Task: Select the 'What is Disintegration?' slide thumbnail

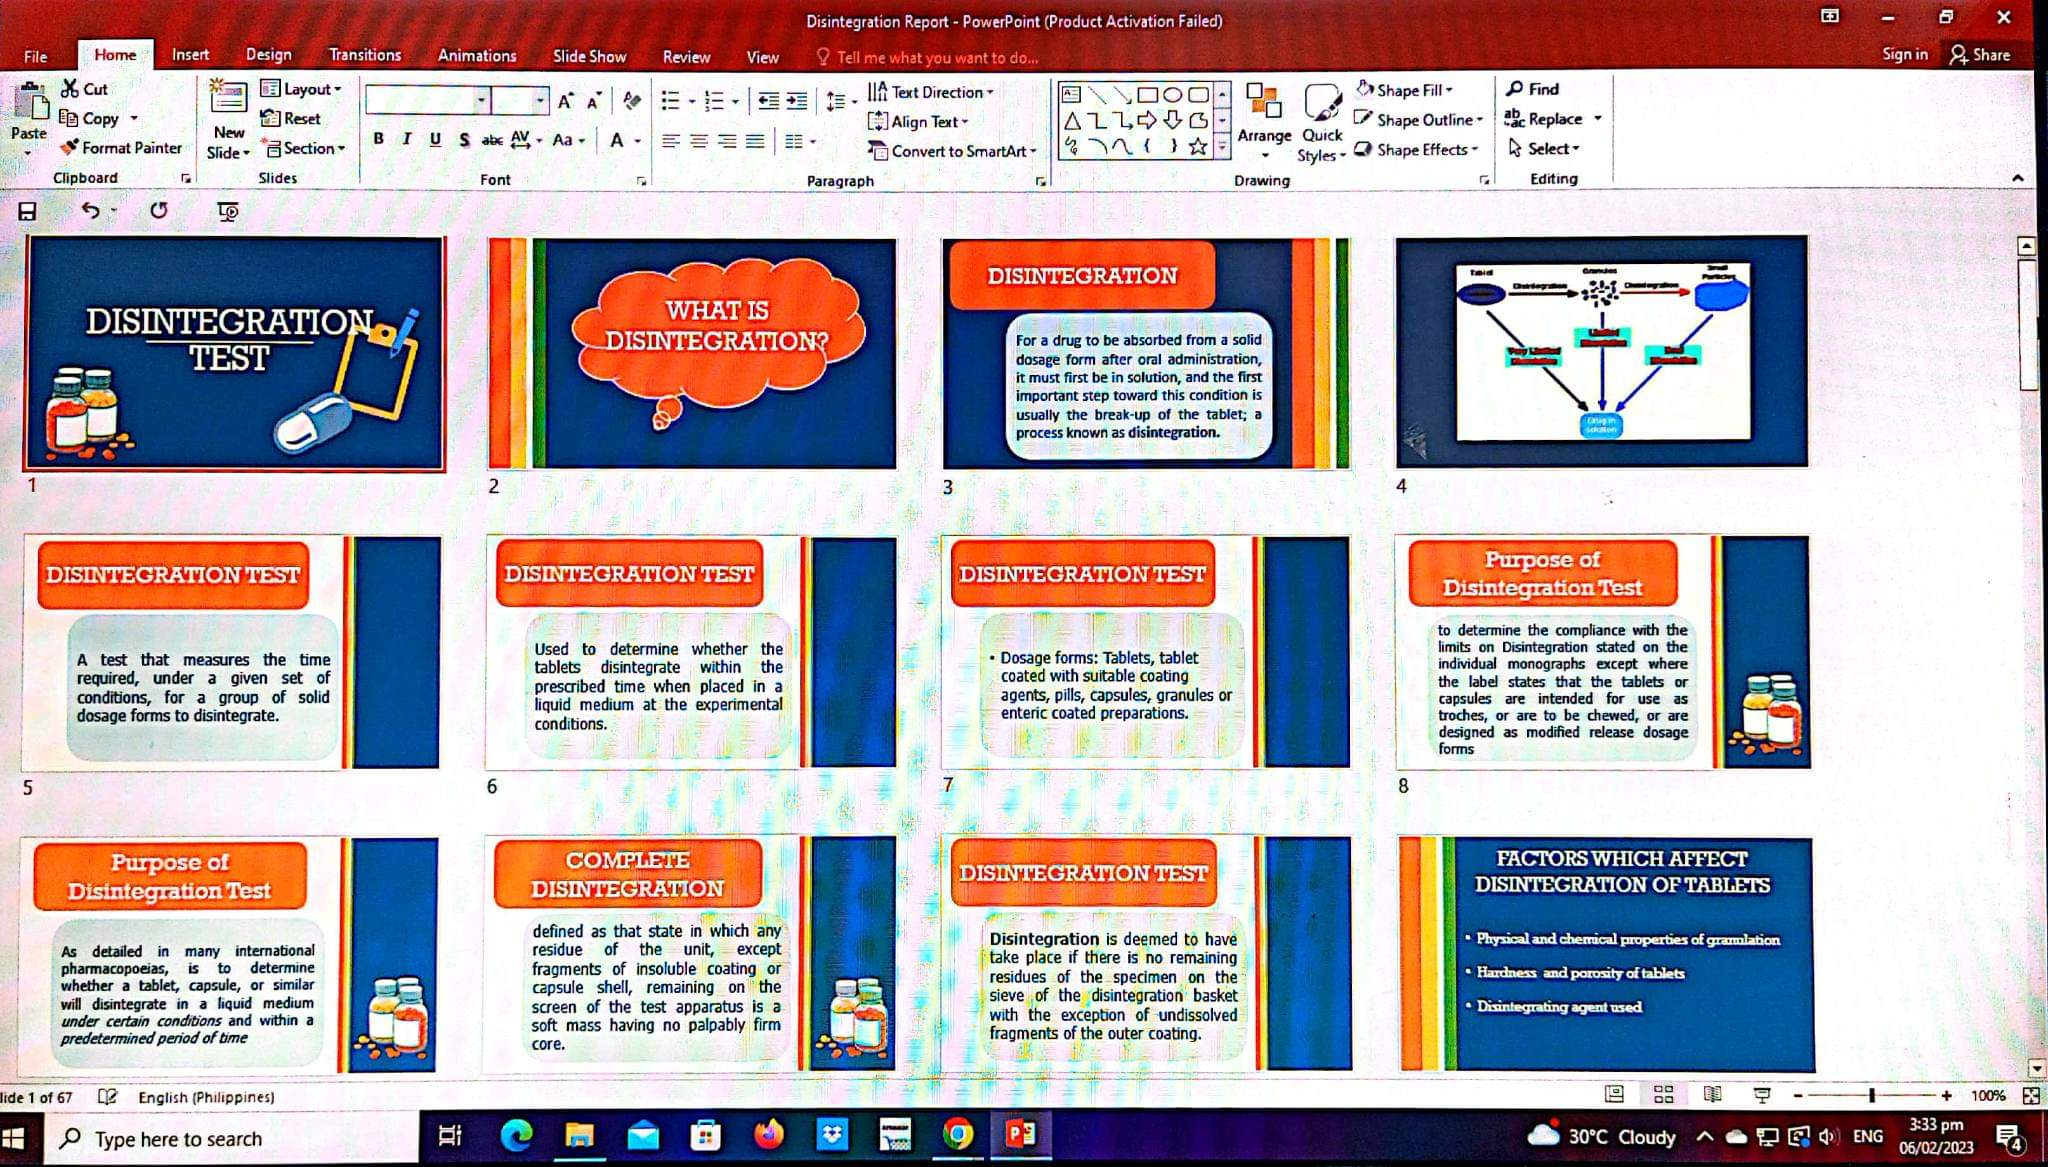Action: pyautogui.click(x=692, y=353)
